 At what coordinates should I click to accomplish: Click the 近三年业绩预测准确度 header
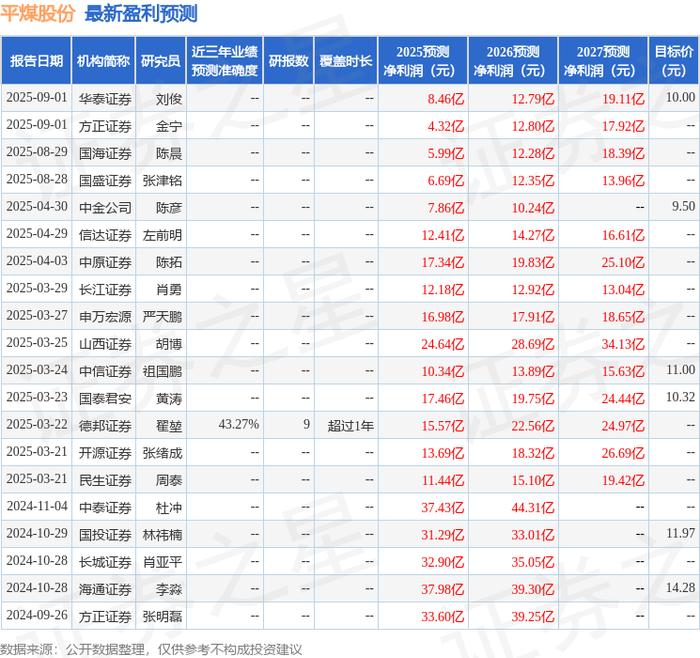[x=225, y=61]
